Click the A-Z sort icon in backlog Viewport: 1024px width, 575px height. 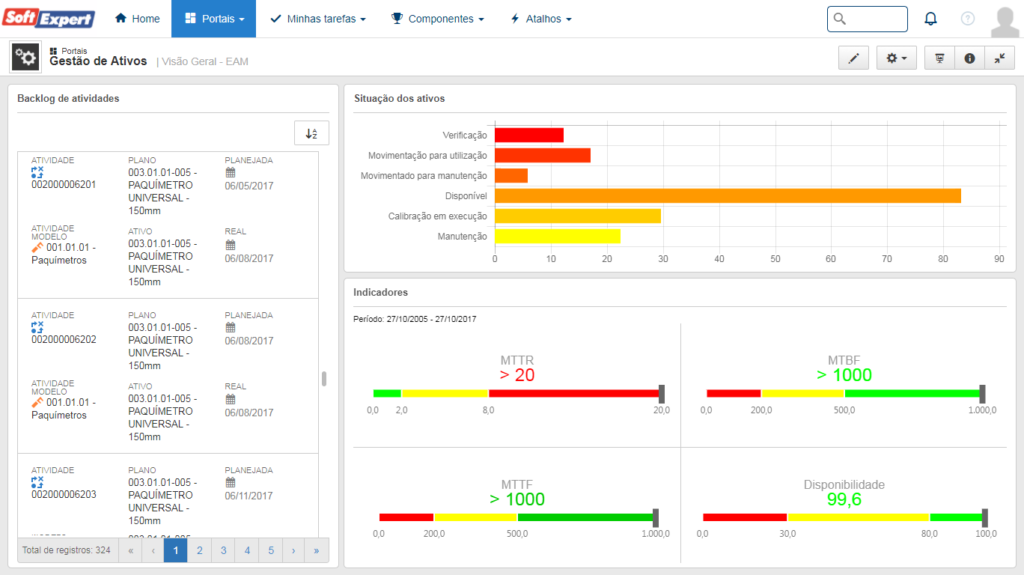311,134
